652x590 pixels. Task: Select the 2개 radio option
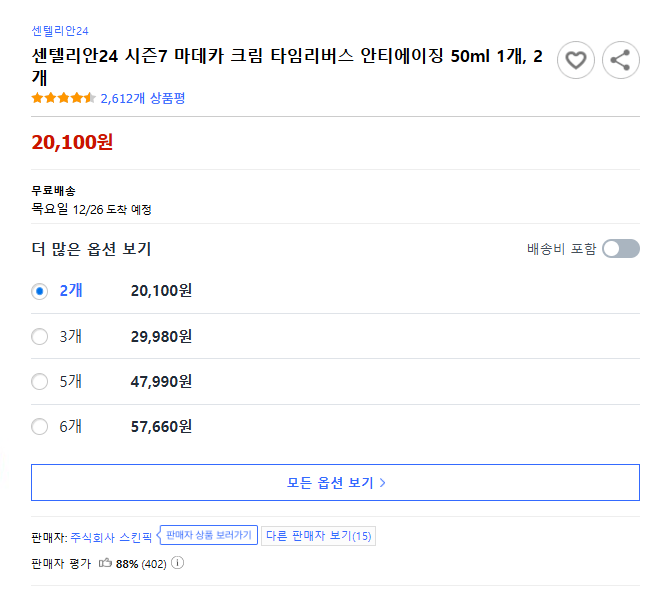[x=40, y=291]
